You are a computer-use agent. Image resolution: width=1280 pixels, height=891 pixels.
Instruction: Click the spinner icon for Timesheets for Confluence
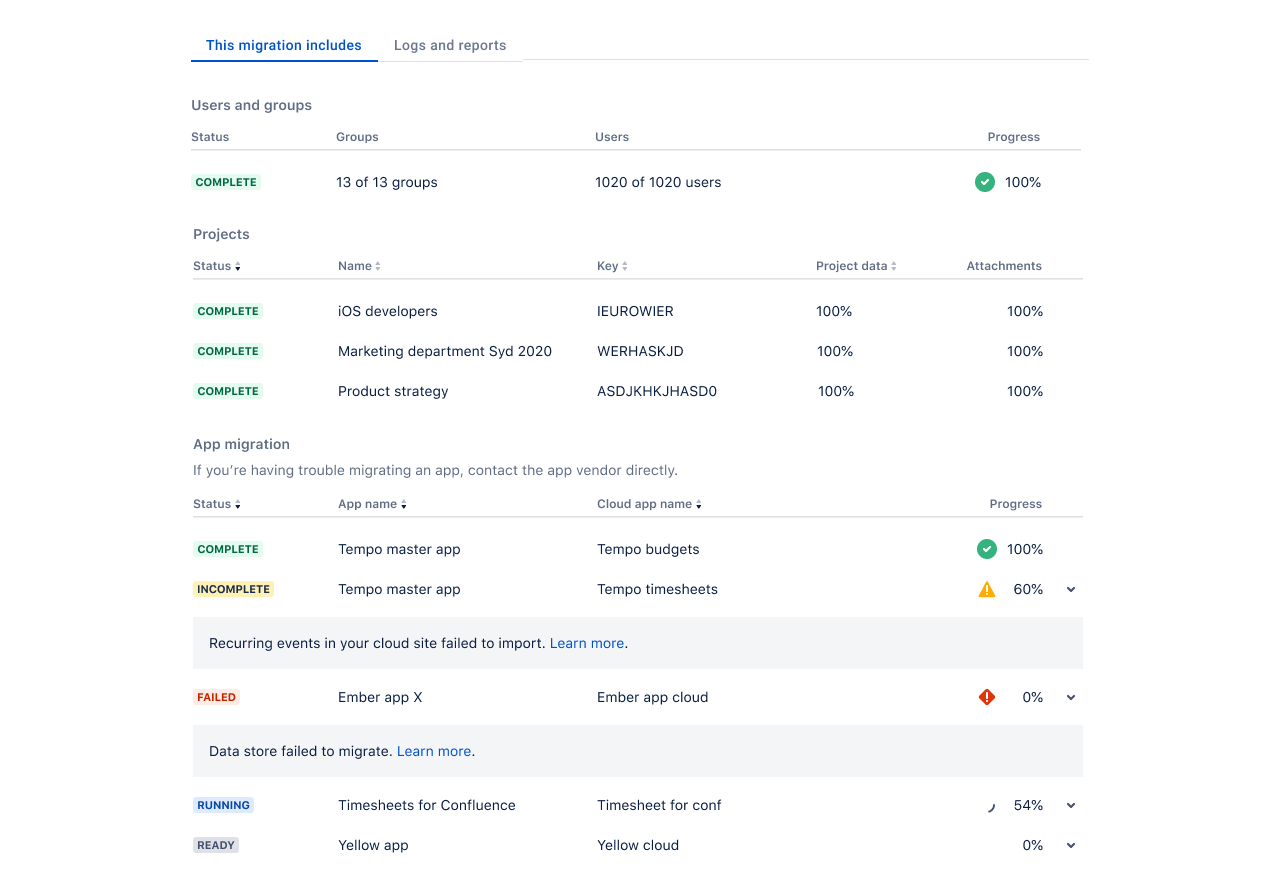[x=990, y=806]
